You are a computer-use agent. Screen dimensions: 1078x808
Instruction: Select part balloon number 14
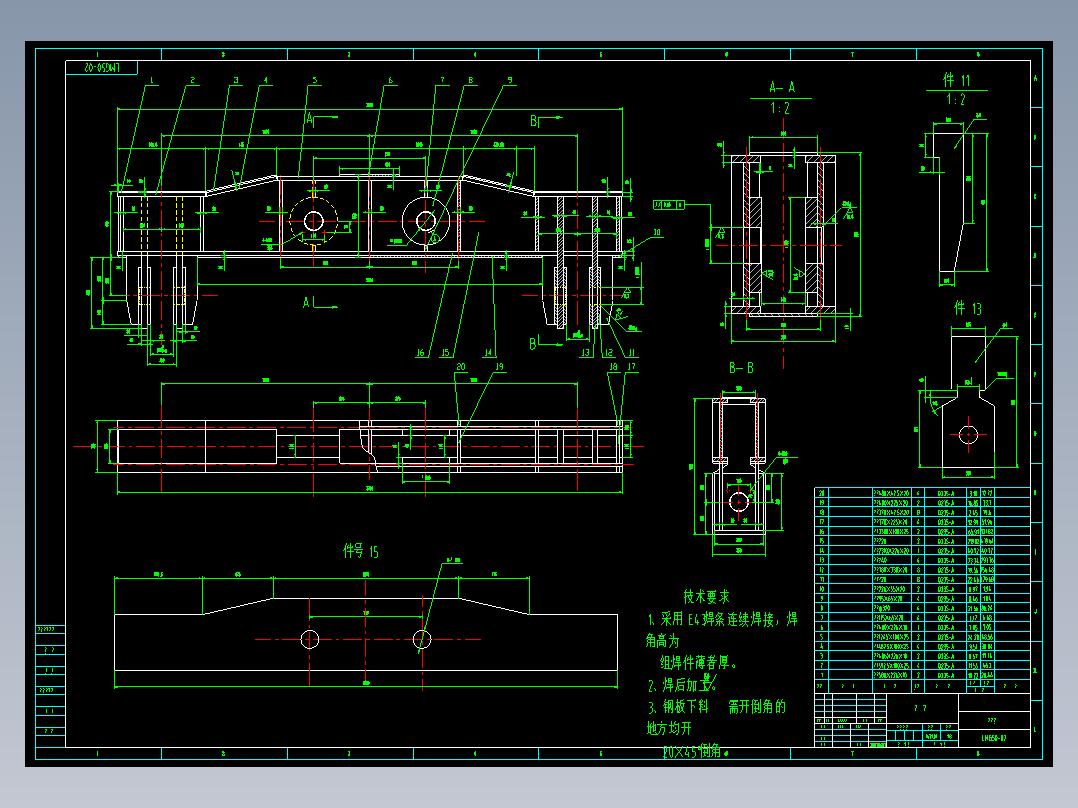(x=488, y=353)
